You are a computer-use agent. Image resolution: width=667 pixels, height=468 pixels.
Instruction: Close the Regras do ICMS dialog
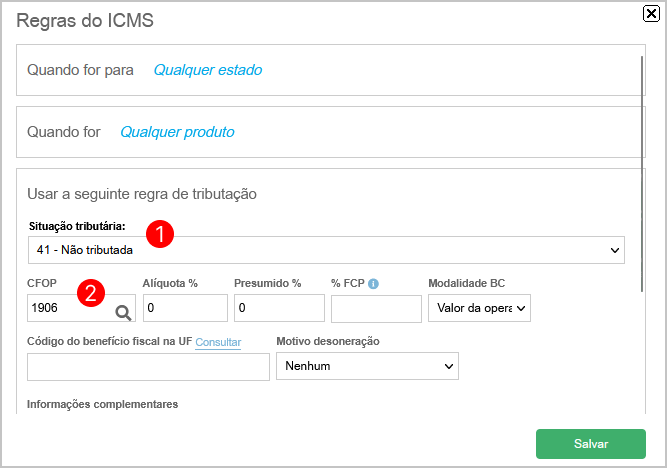(651, 14)
